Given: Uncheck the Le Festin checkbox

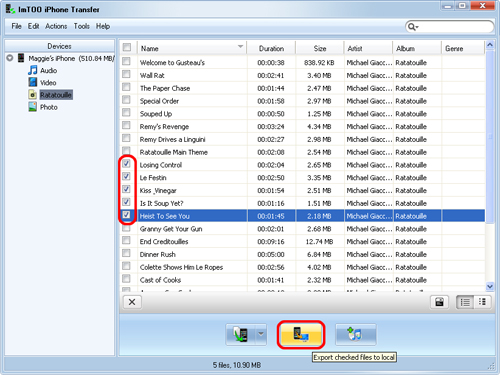Looking at the screenshot, I should pos(126,176).
